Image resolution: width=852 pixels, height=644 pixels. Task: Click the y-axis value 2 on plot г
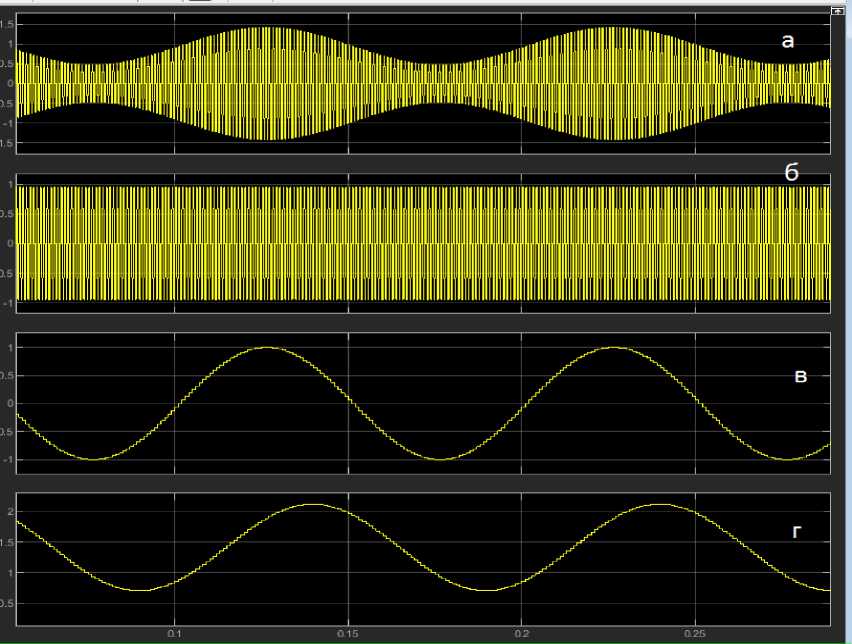click(10, 511)
